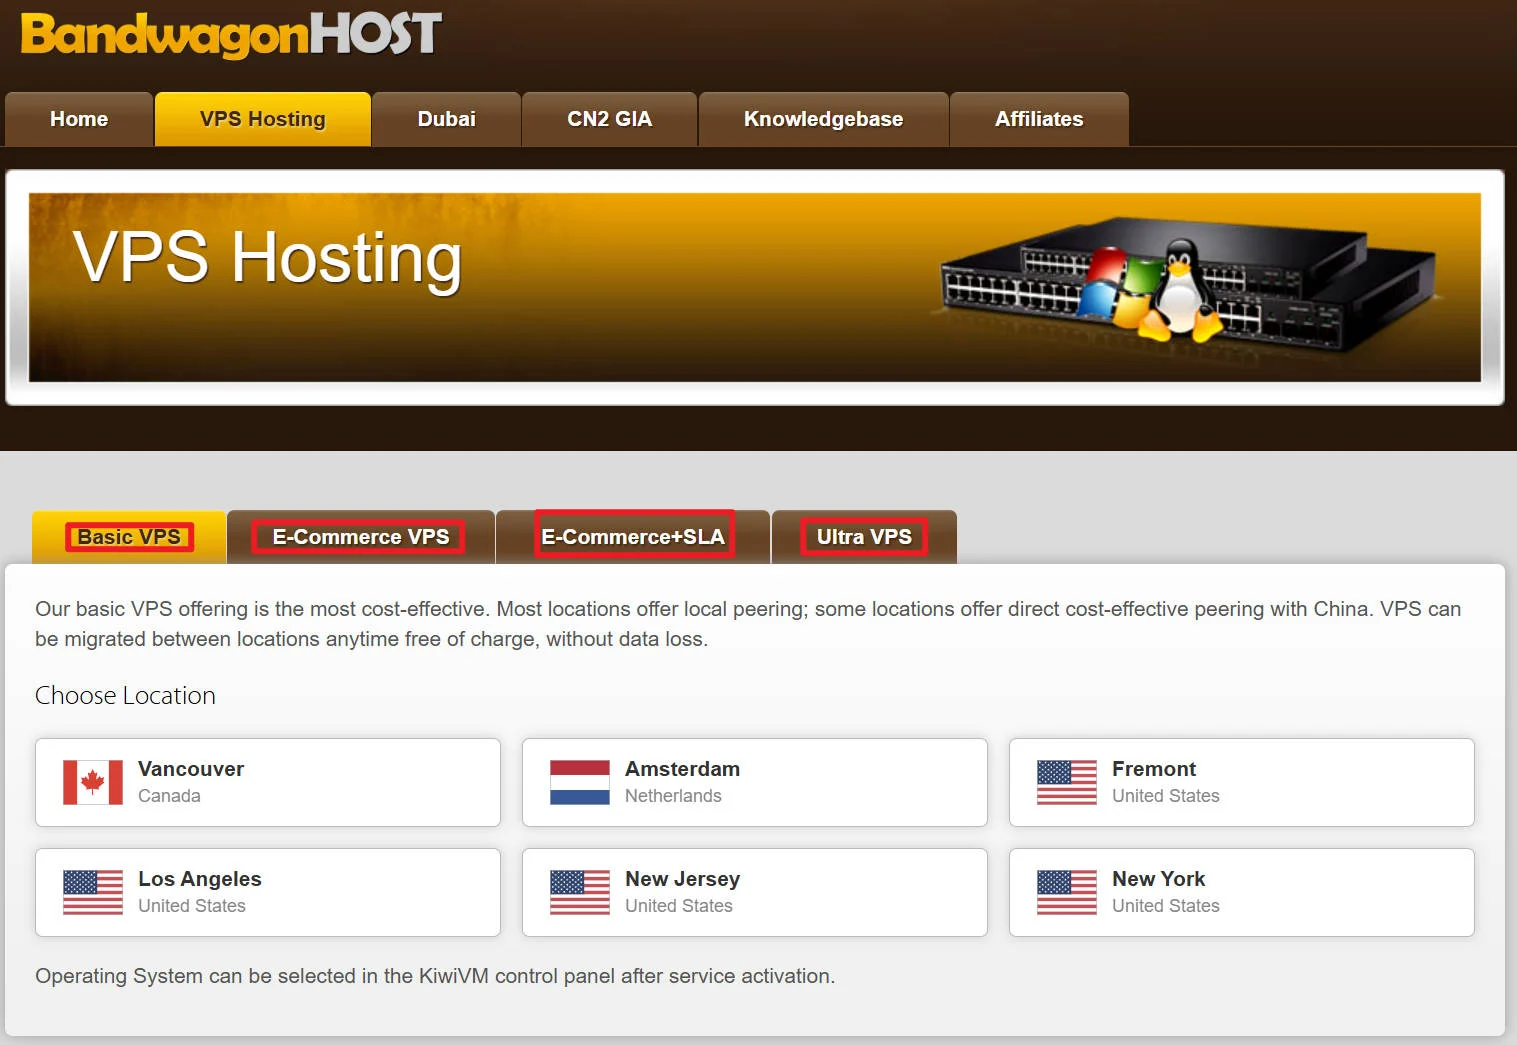Choose the Amsterdam location name
The image size is (1517, 1045).
682,769
